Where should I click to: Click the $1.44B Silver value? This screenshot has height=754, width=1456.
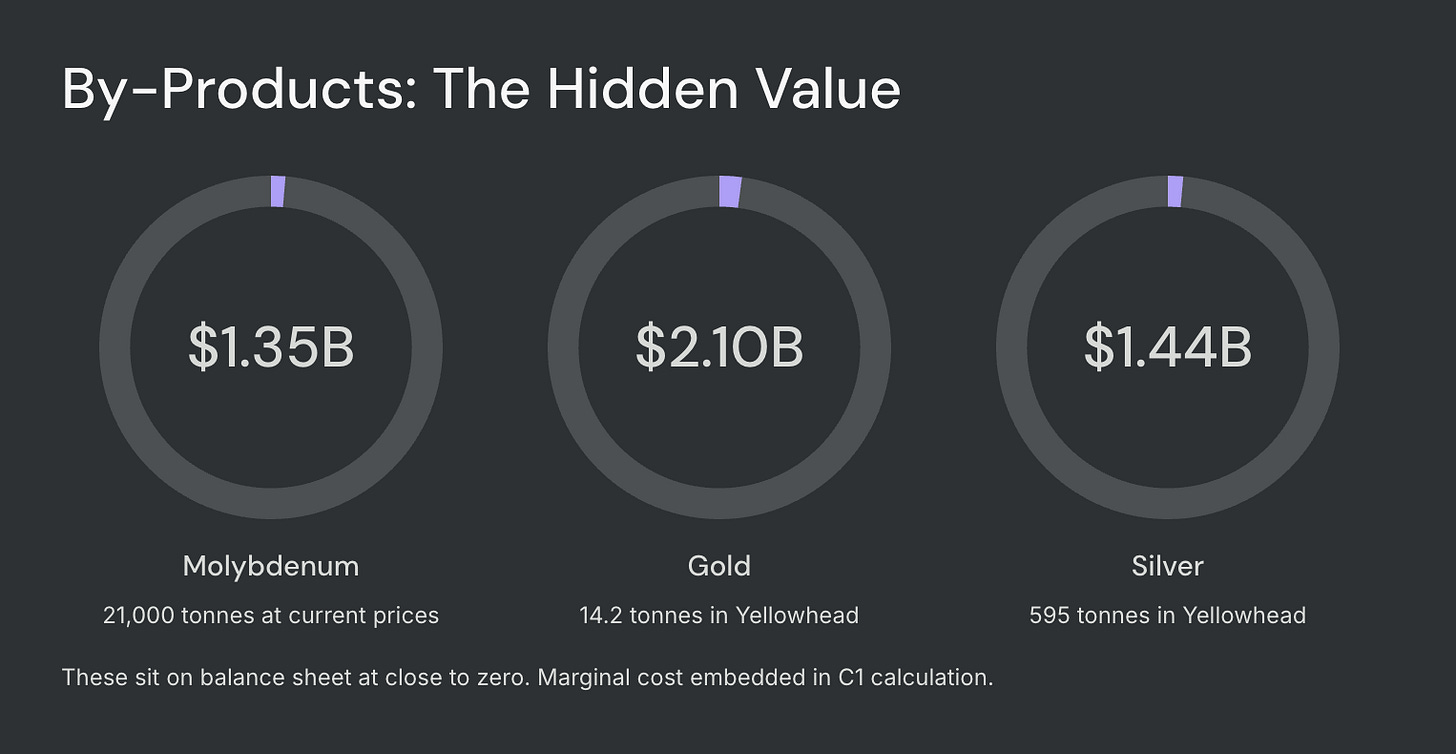point(1168,346)
